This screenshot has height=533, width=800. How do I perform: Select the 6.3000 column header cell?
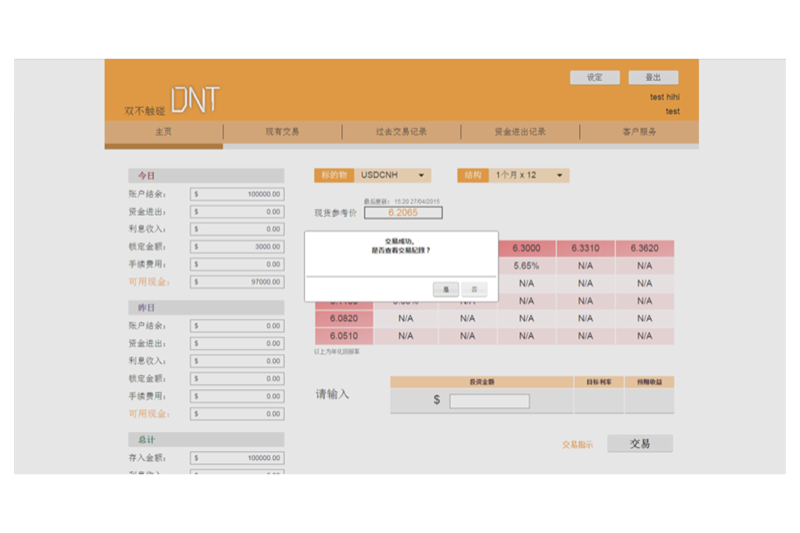(x=527, y=248)
